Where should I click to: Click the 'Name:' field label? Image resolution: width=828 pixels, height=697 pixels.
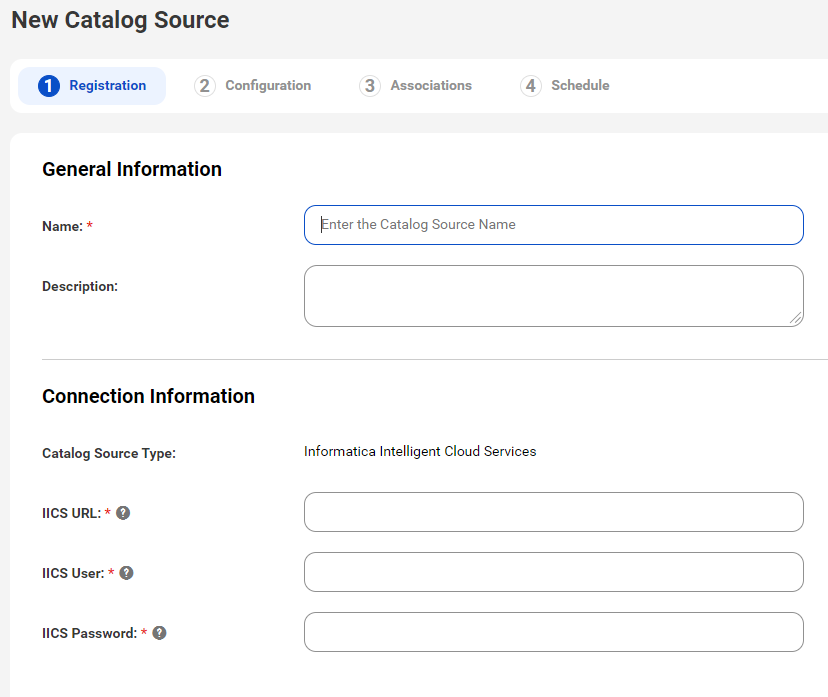tap(62, 227)
